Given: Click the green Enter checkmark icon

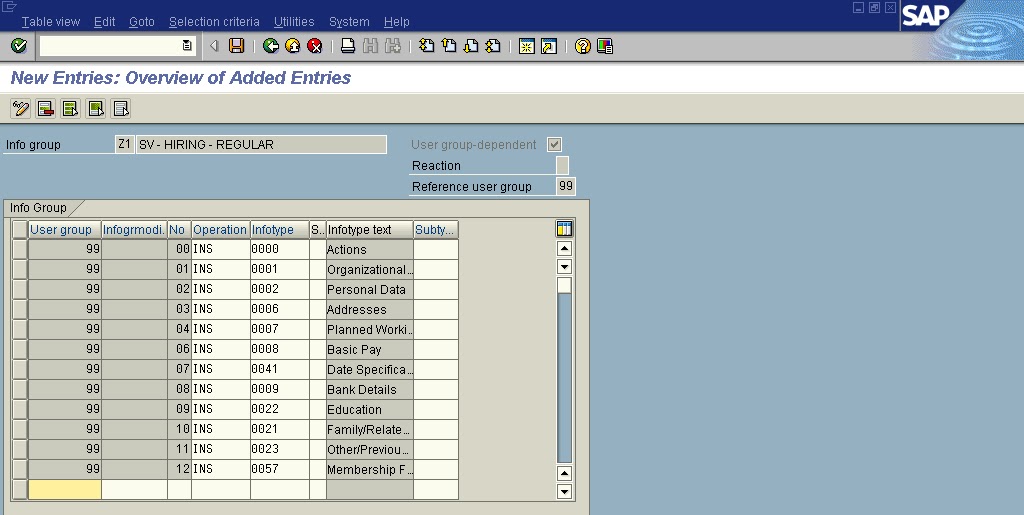Looking at the screenshot, I should 19,46.
